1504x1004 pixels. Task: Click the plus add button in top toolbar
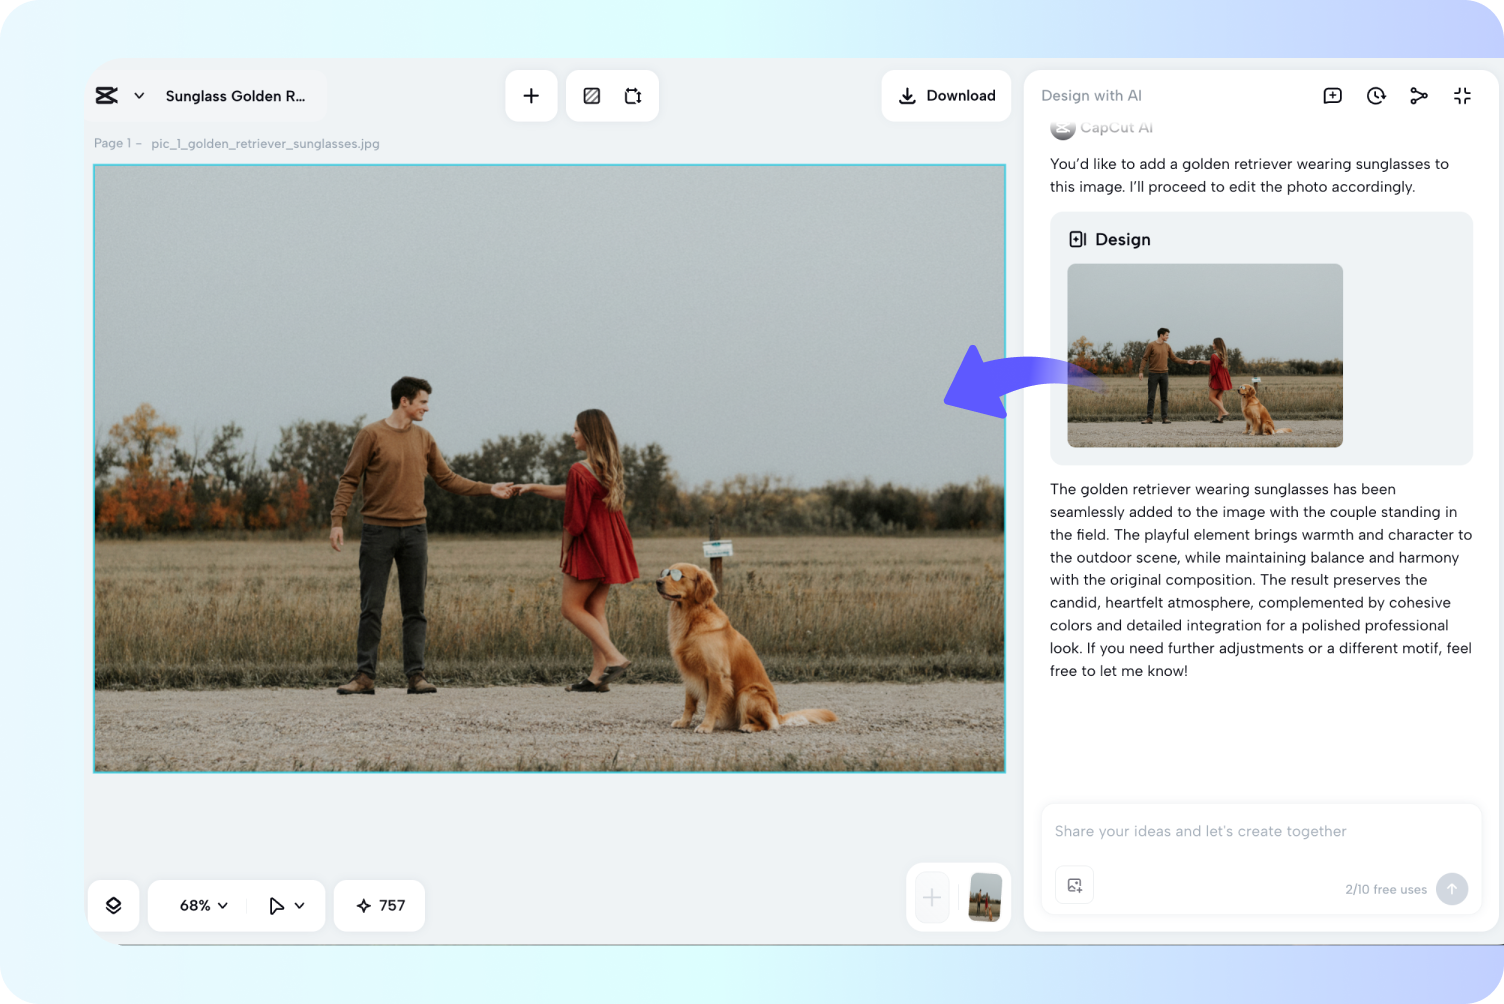point(531,96)
